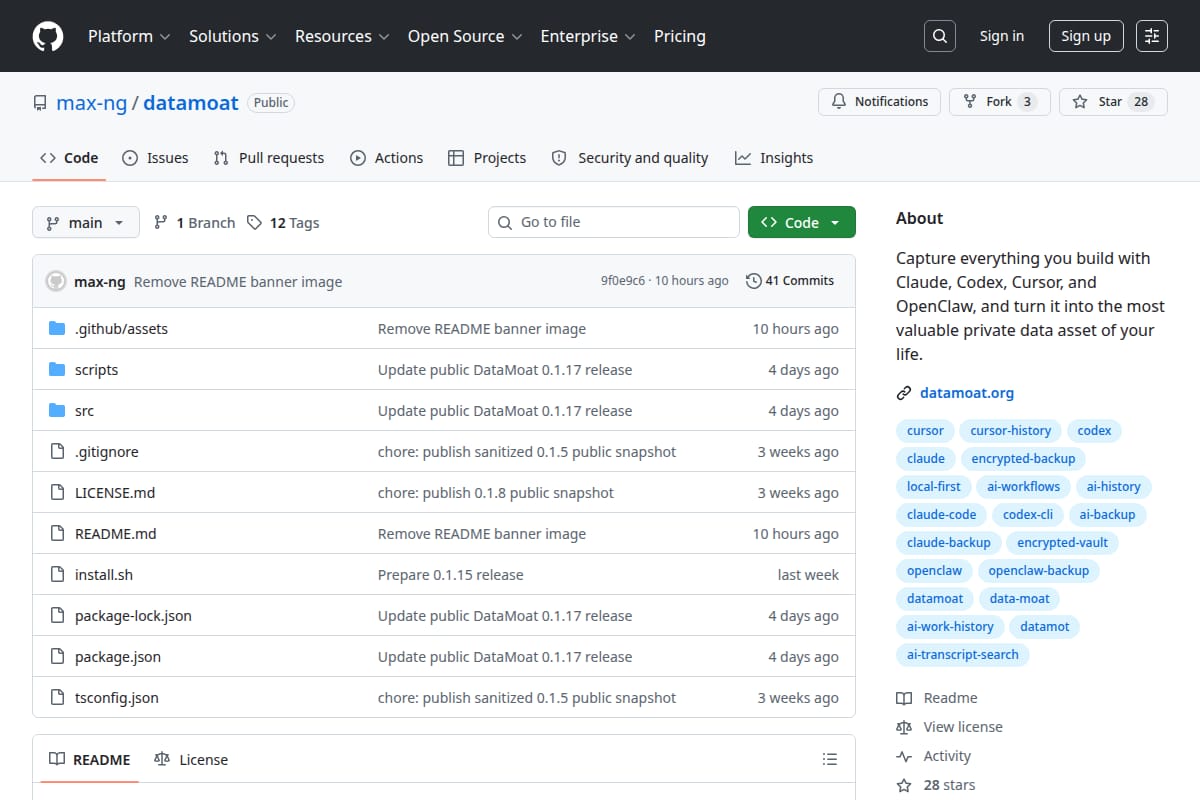Click the repository icon before max-ng
Viewport: 1200px width, 800px height.
pos(40,102)
